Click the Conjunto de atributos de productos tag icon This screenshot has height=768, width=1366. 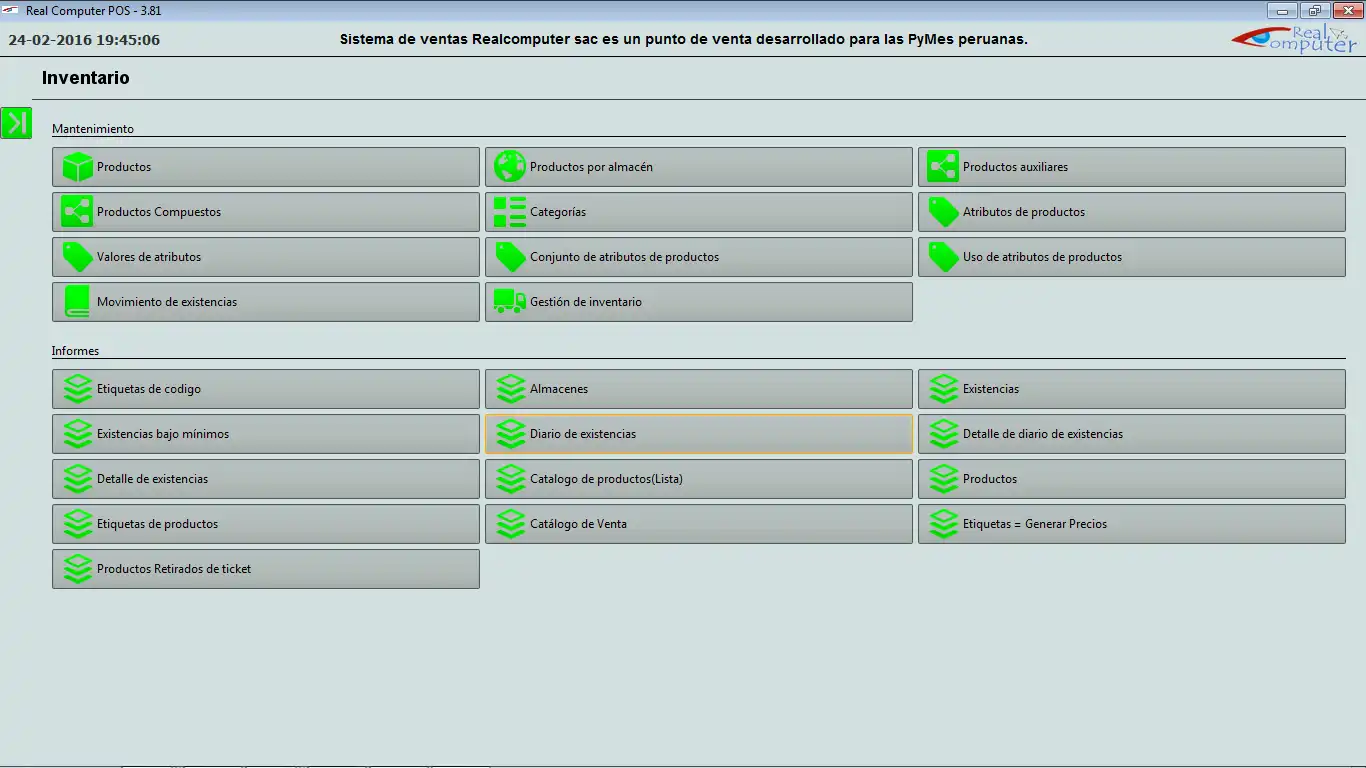pos(510,257)
